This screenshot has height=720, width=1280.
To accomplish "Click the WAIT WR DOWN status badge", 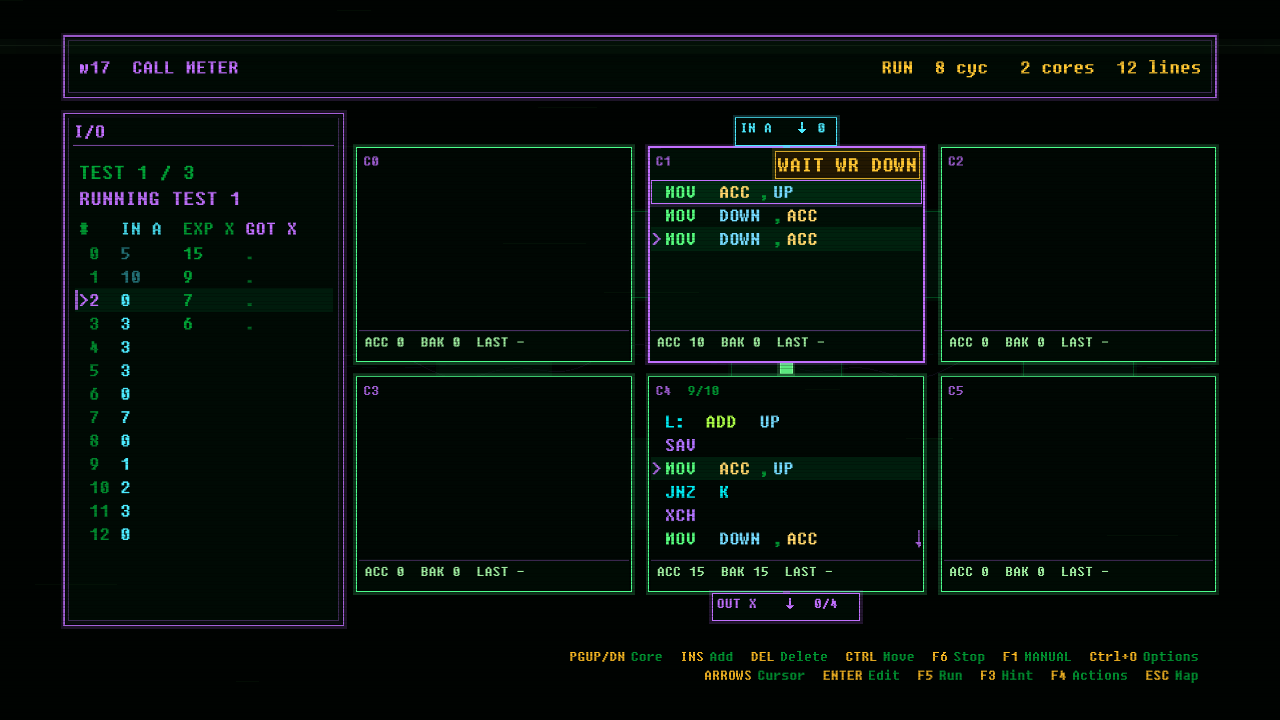I will [x=847, y=165].
